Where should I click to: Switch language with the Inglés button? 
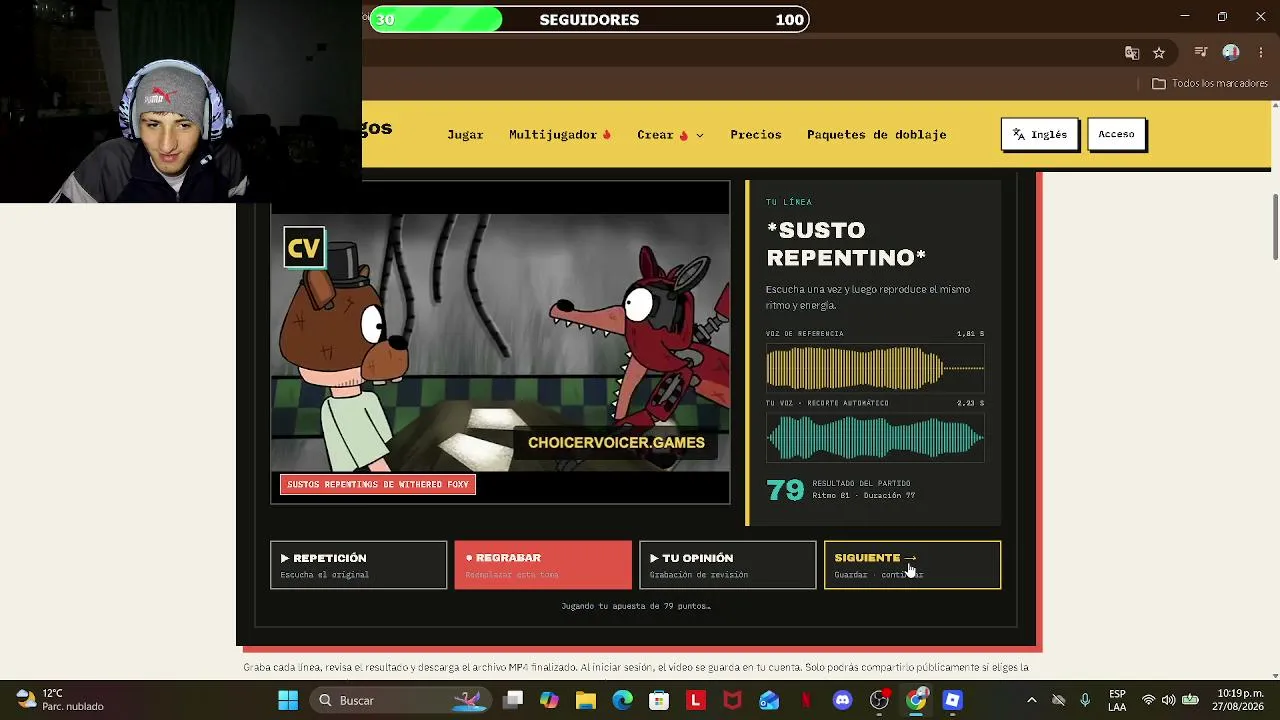[x=1040, y=134]
